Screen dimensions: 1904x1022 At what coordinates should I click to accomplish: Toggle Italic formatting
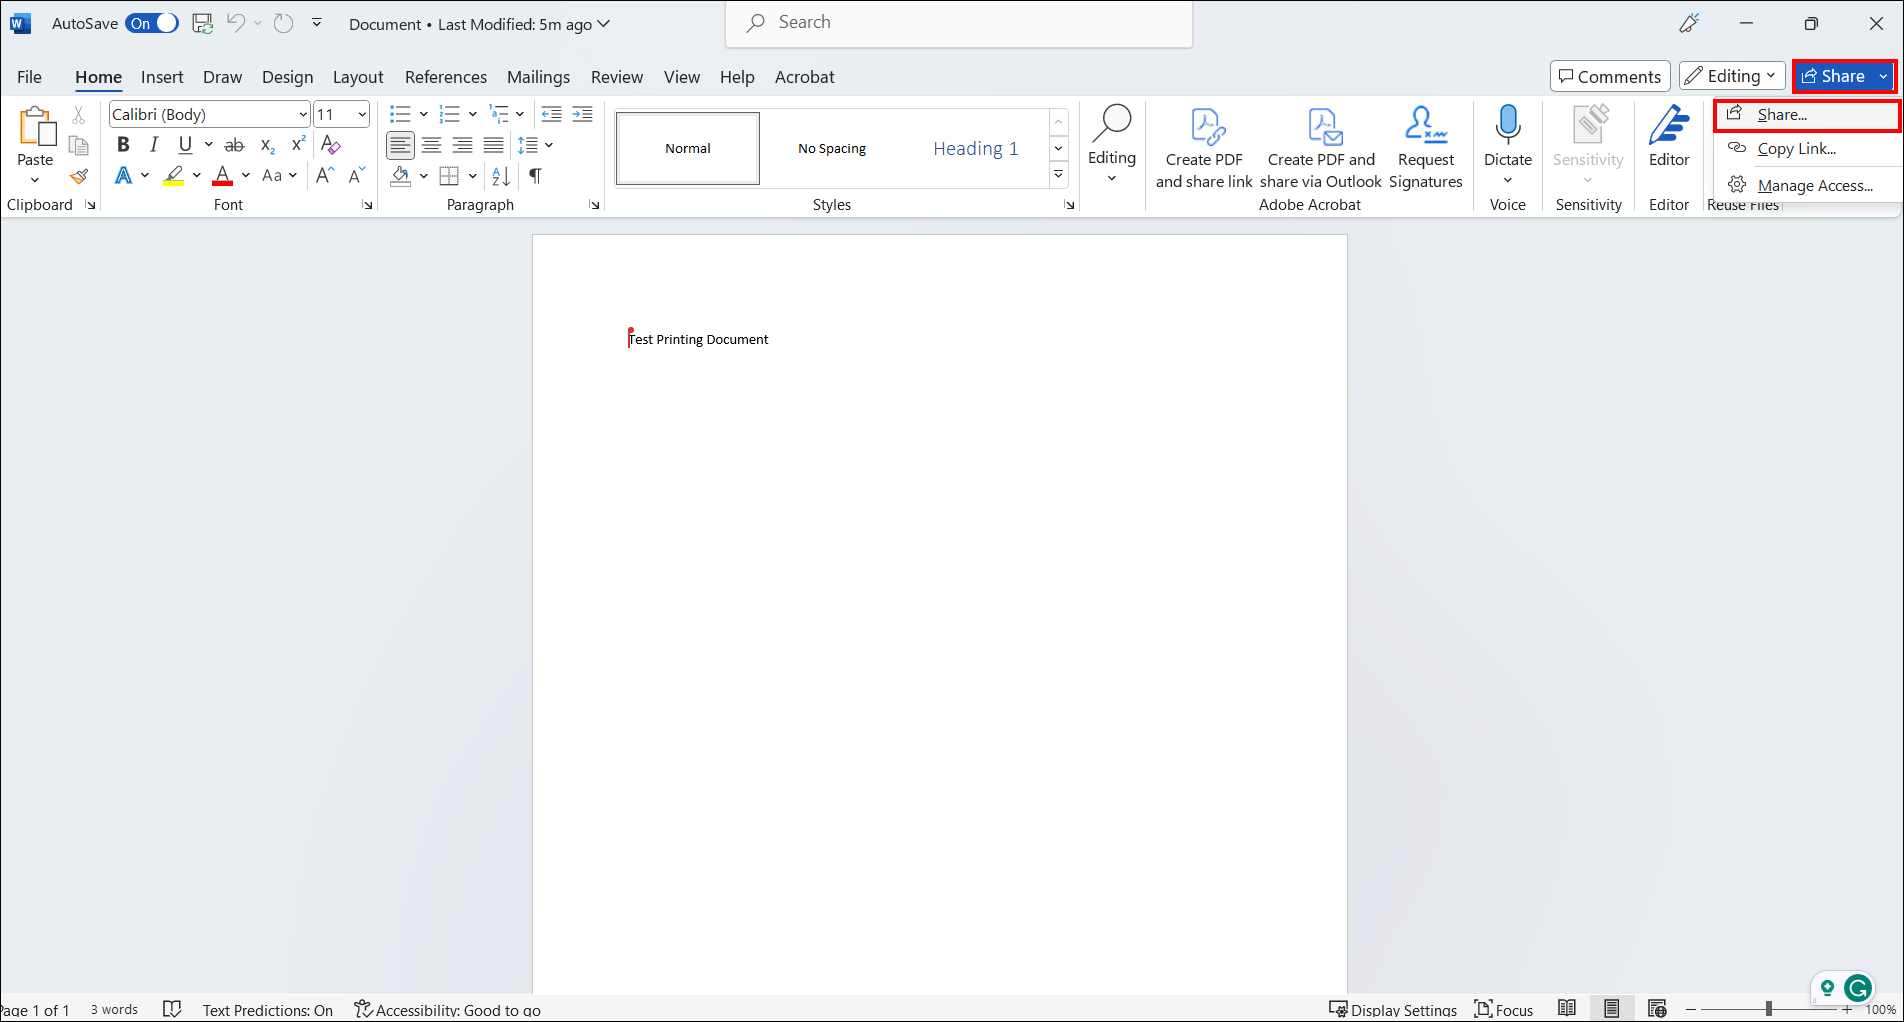click(x=154, y=145)
